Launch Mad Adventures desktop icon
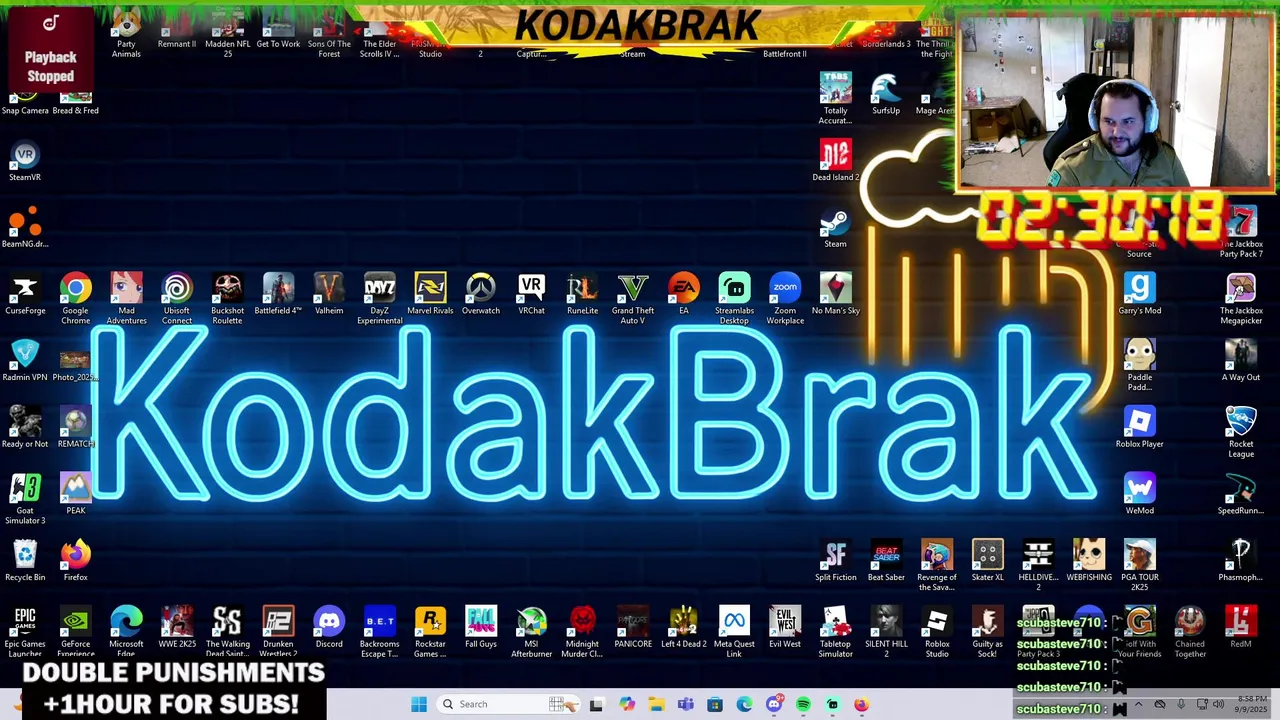Image resolution: width=1280 pixels, height=720 pixels. 126,298
